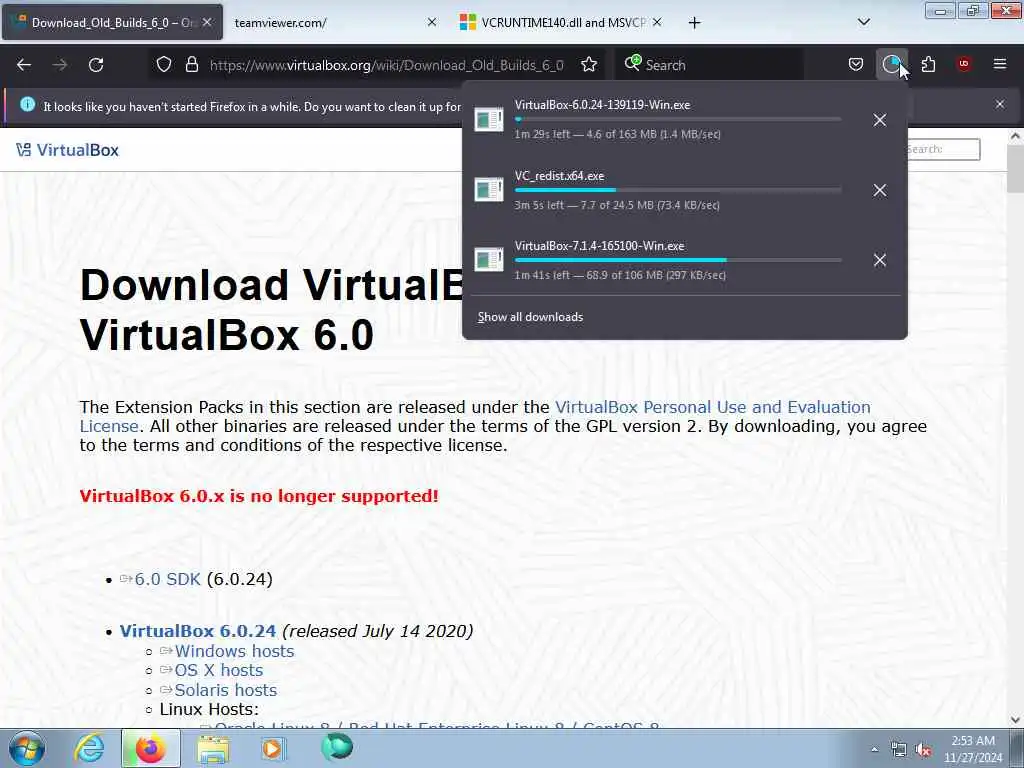The width and height of the screenshot is (1024, 768).
Task: Cancel the VirtualBox-6.0.24 download
Action: pyautogui.click(x=880, y=120)
